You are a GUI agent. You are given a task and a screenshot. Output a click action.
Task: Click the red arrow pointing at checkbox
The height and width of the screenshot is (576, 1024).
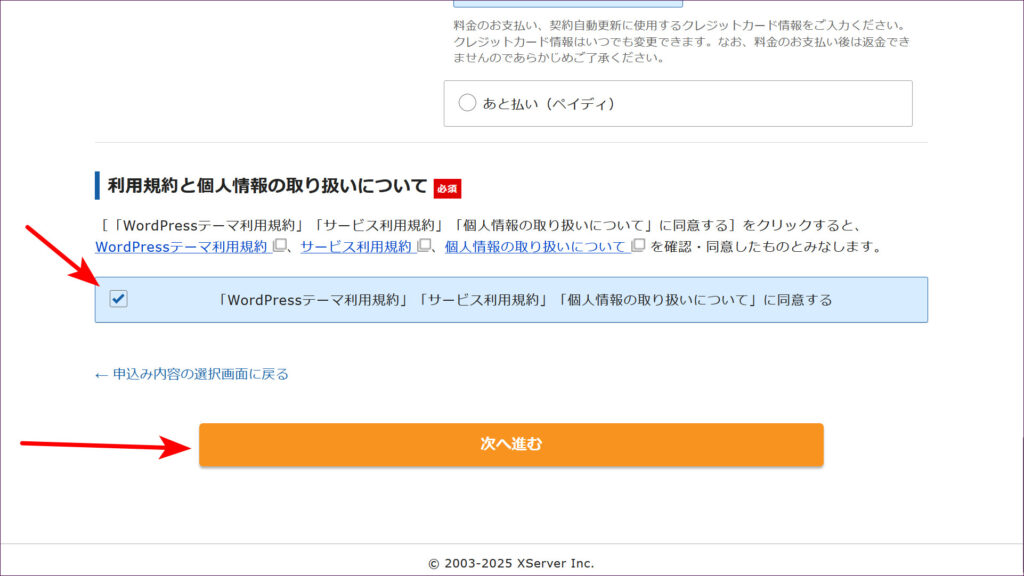[x=62, y=255]
